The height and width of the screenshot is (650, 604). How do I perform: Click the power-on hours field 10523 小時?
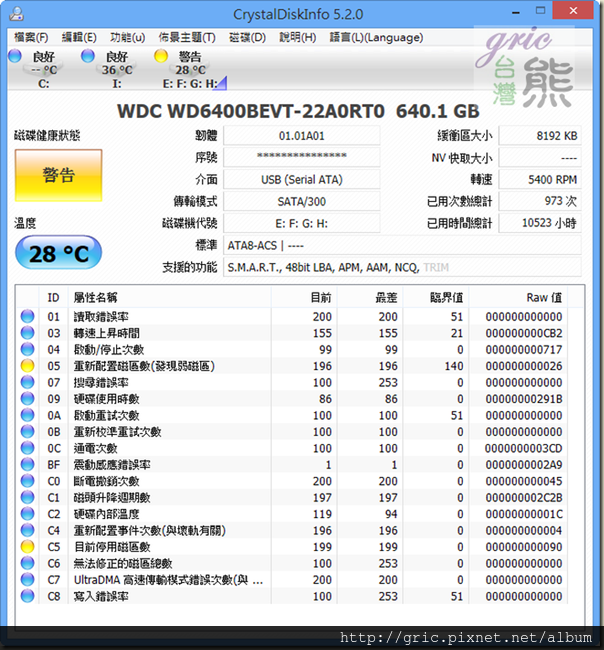pos(540,223)
